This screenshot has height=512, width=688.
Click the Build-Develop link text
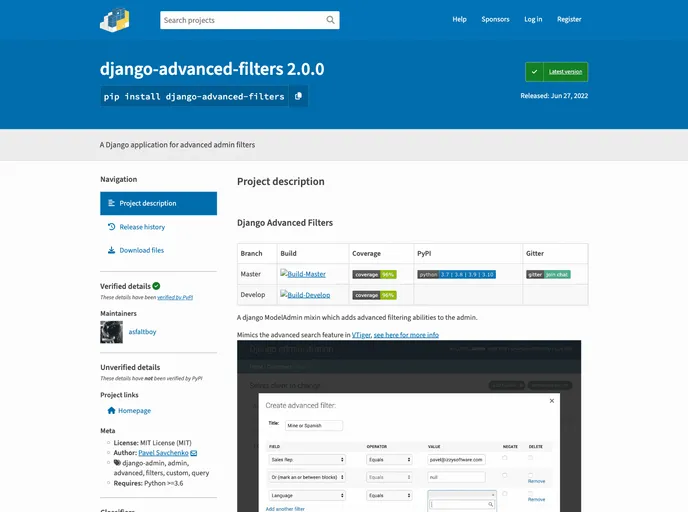309,295
